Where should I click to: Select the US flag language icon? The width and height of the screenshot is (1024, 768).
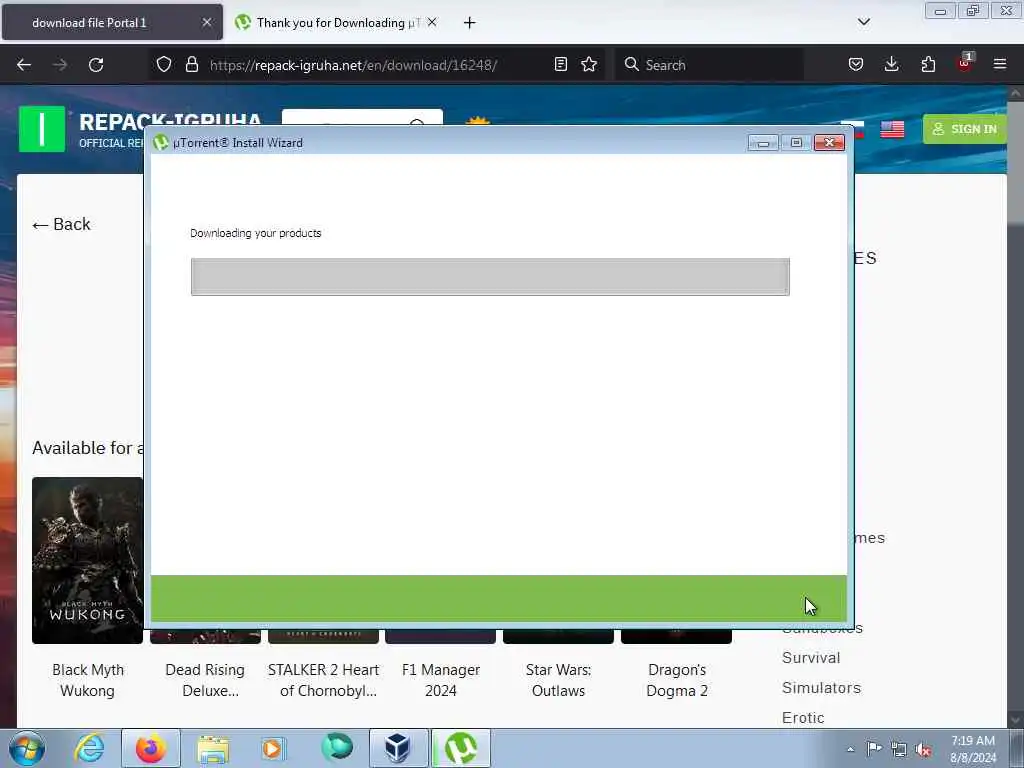click(x=892, y=129)
